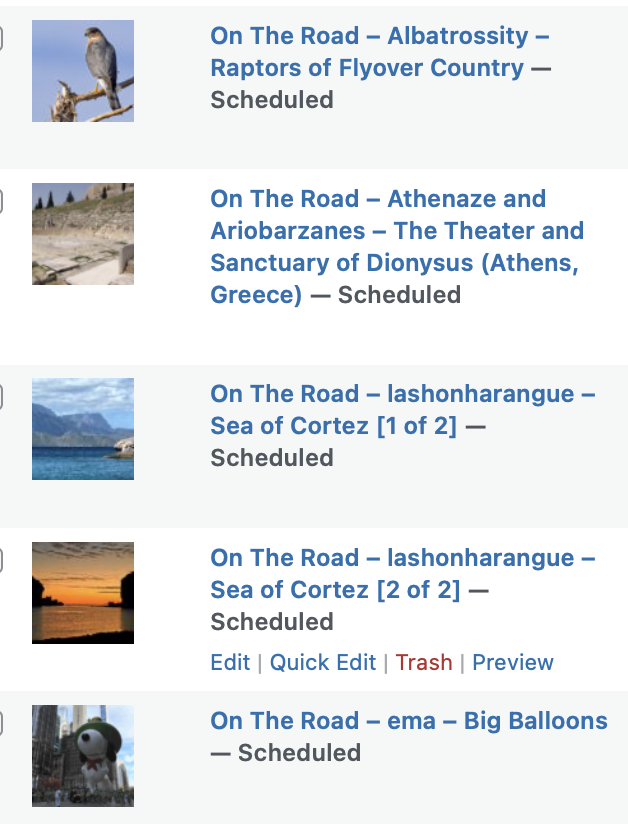Click Quick Edit for the sunset post

click(323, 663)
